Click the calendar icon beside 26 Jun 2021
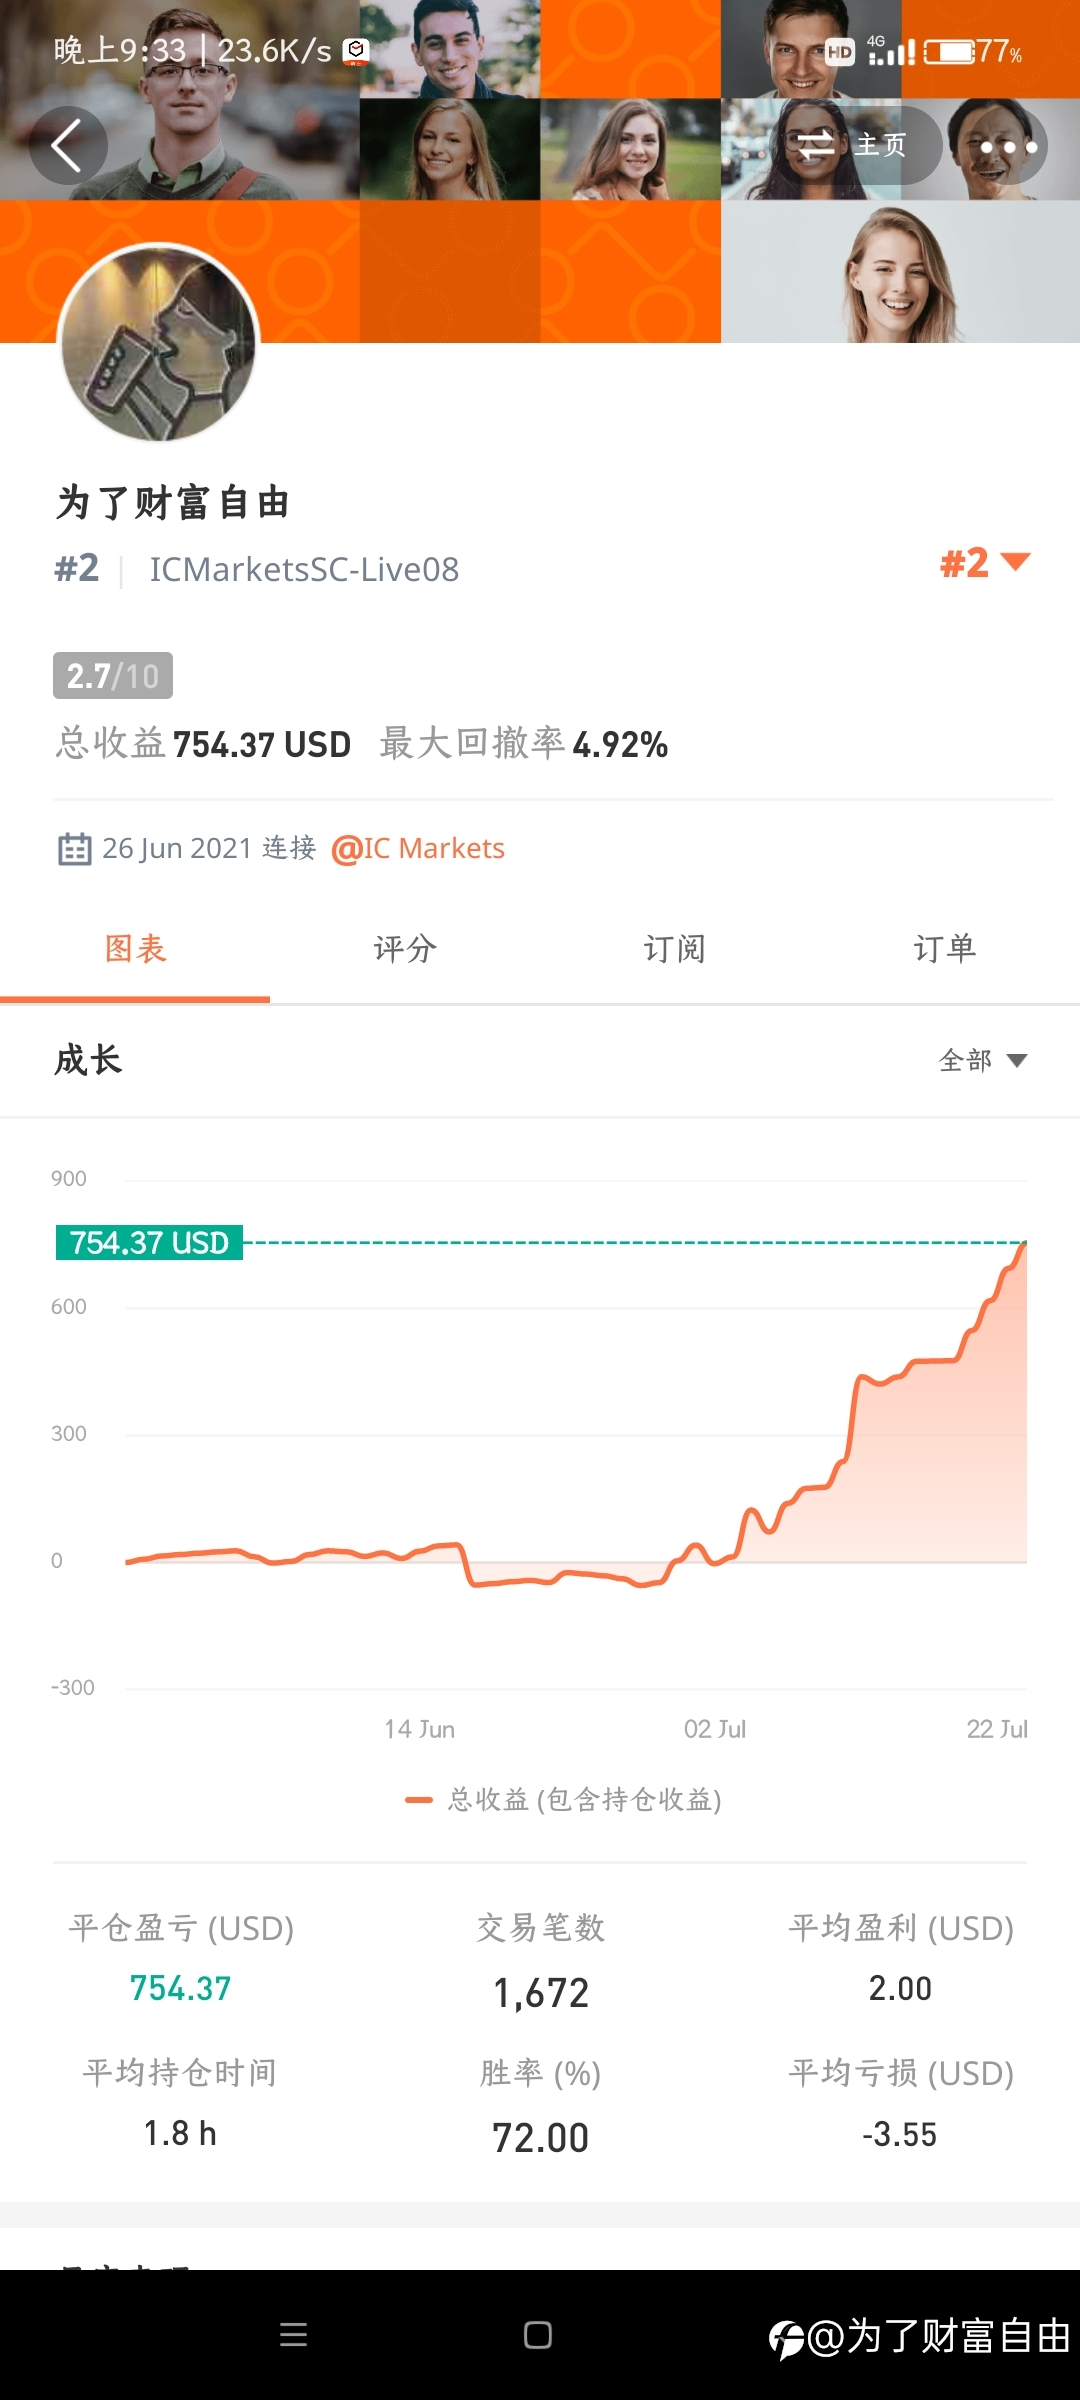The width and height of the screenshot is (1080, 2400). point(75,848)
